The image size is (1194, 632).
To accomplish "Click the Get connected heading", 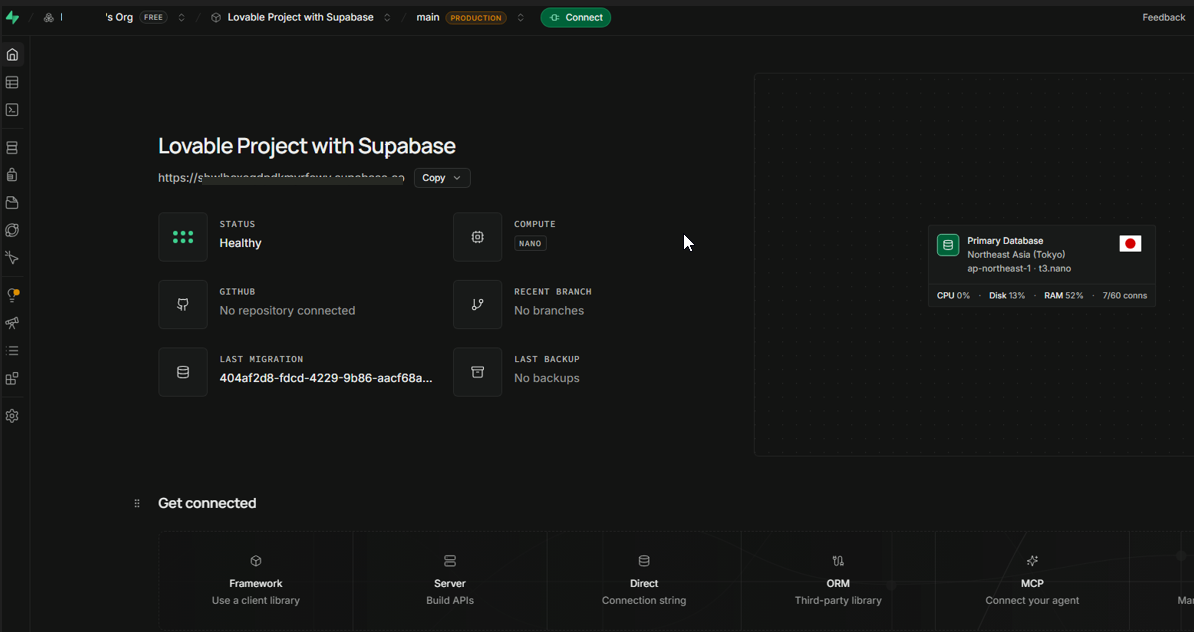I will (207, 503).
